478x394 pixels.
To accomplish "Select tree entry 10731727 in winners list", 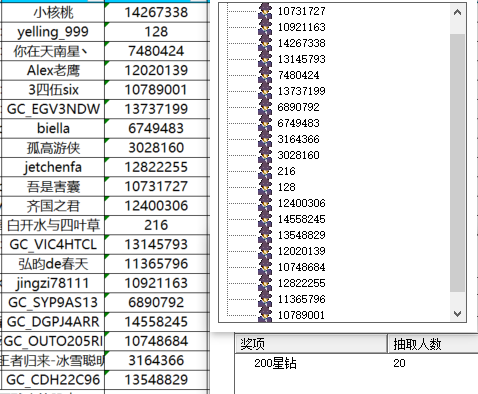I will pos(301,11).
